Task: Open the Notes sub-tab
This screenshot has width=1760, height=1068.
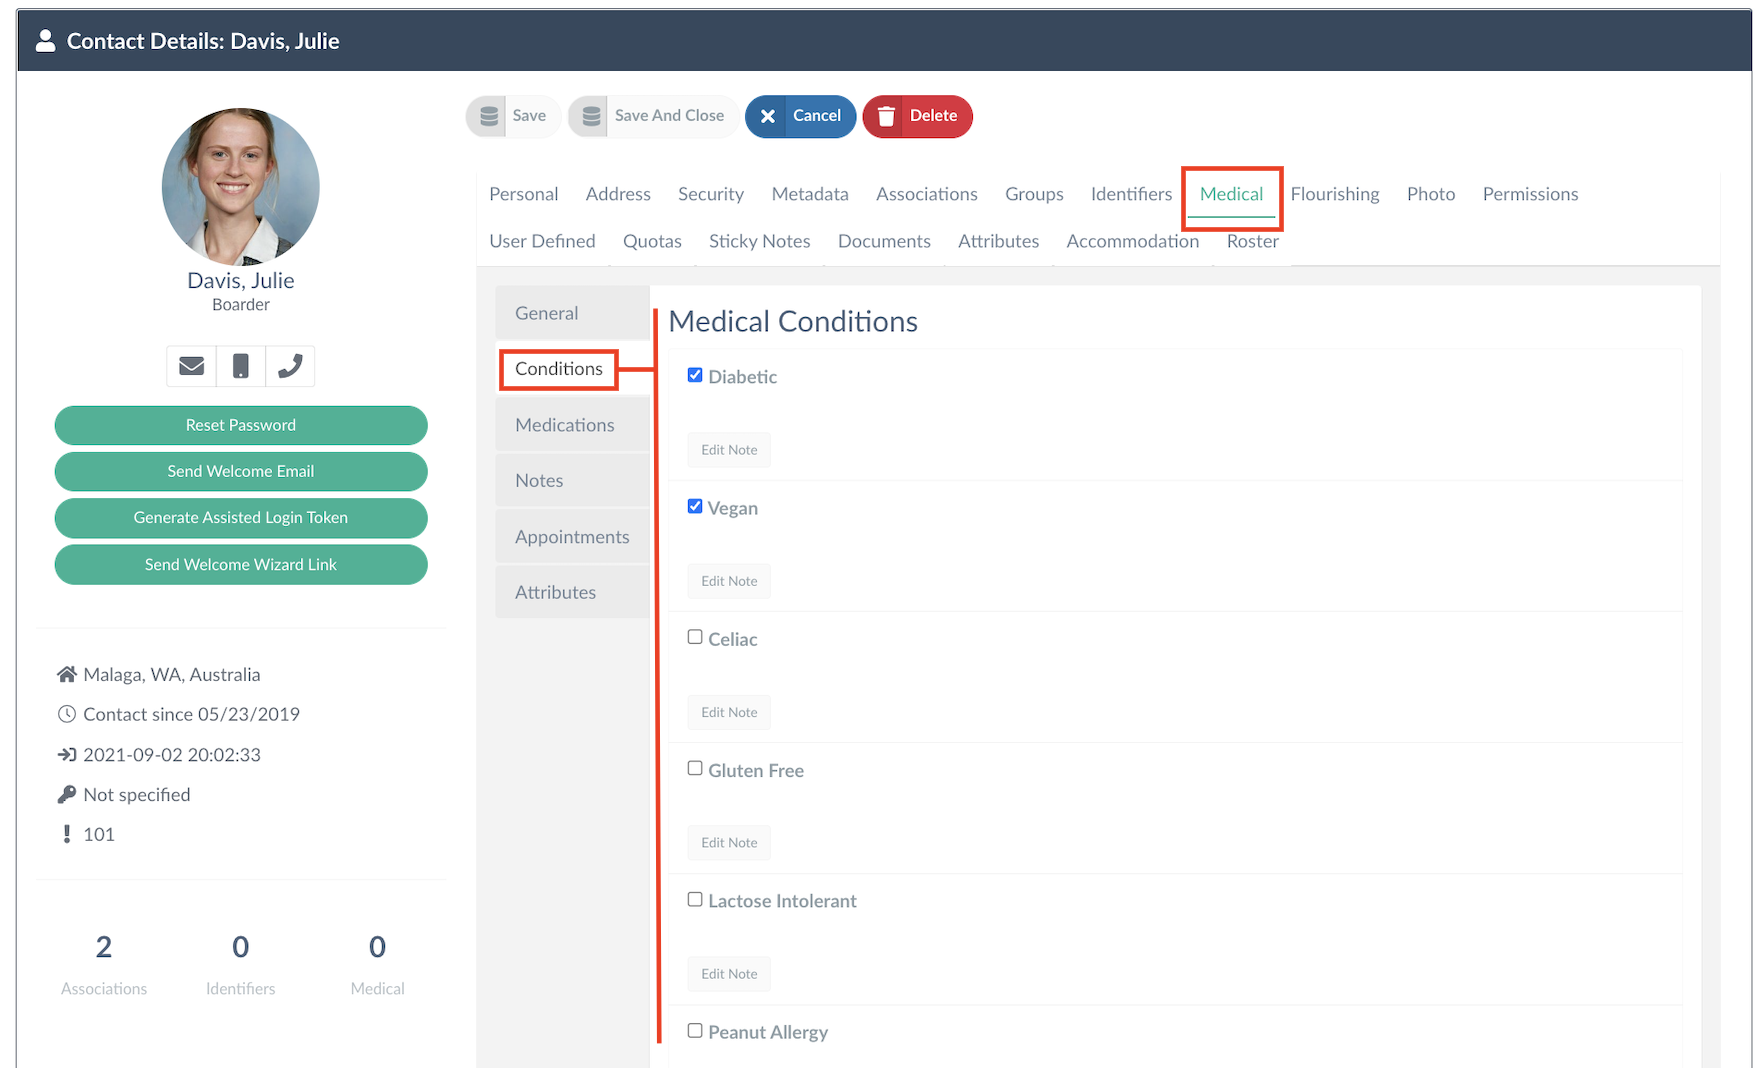Action: (572, 481)
